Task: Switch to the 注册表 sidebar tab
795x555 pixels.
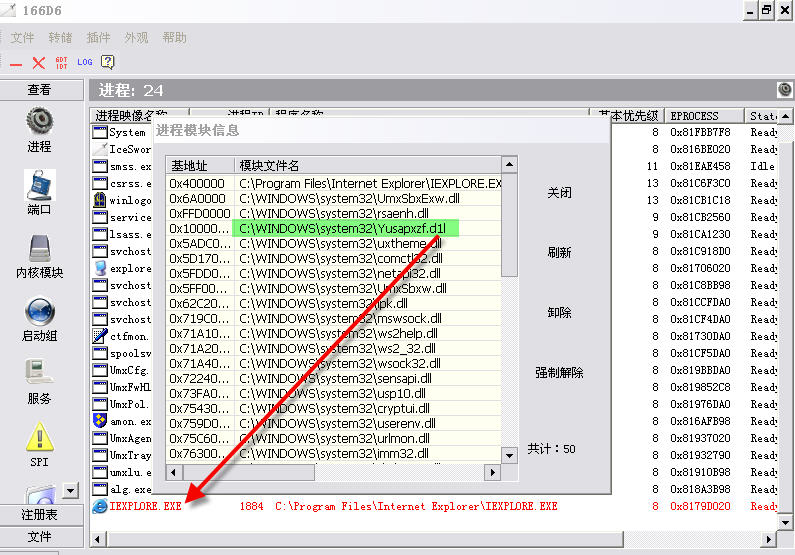Action: pos(41,515)
